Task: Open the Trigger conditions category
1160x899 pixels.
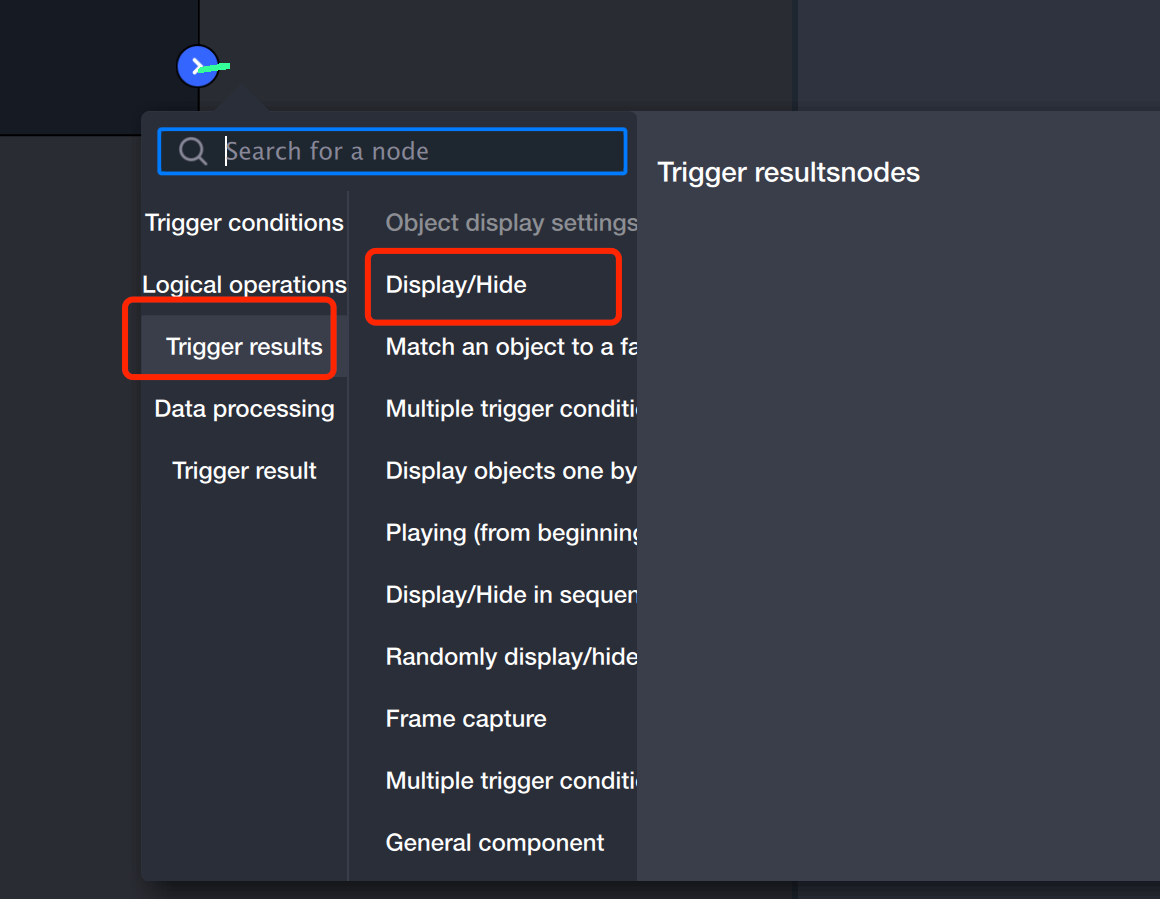Action: point(244,223)
